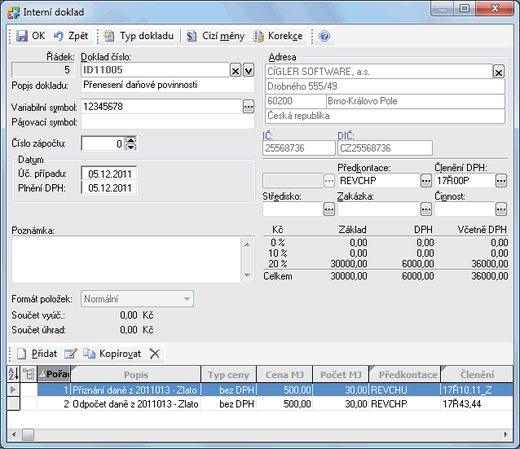
Task: Sort items with the A-Z sort icon
Action: point(13,374)
